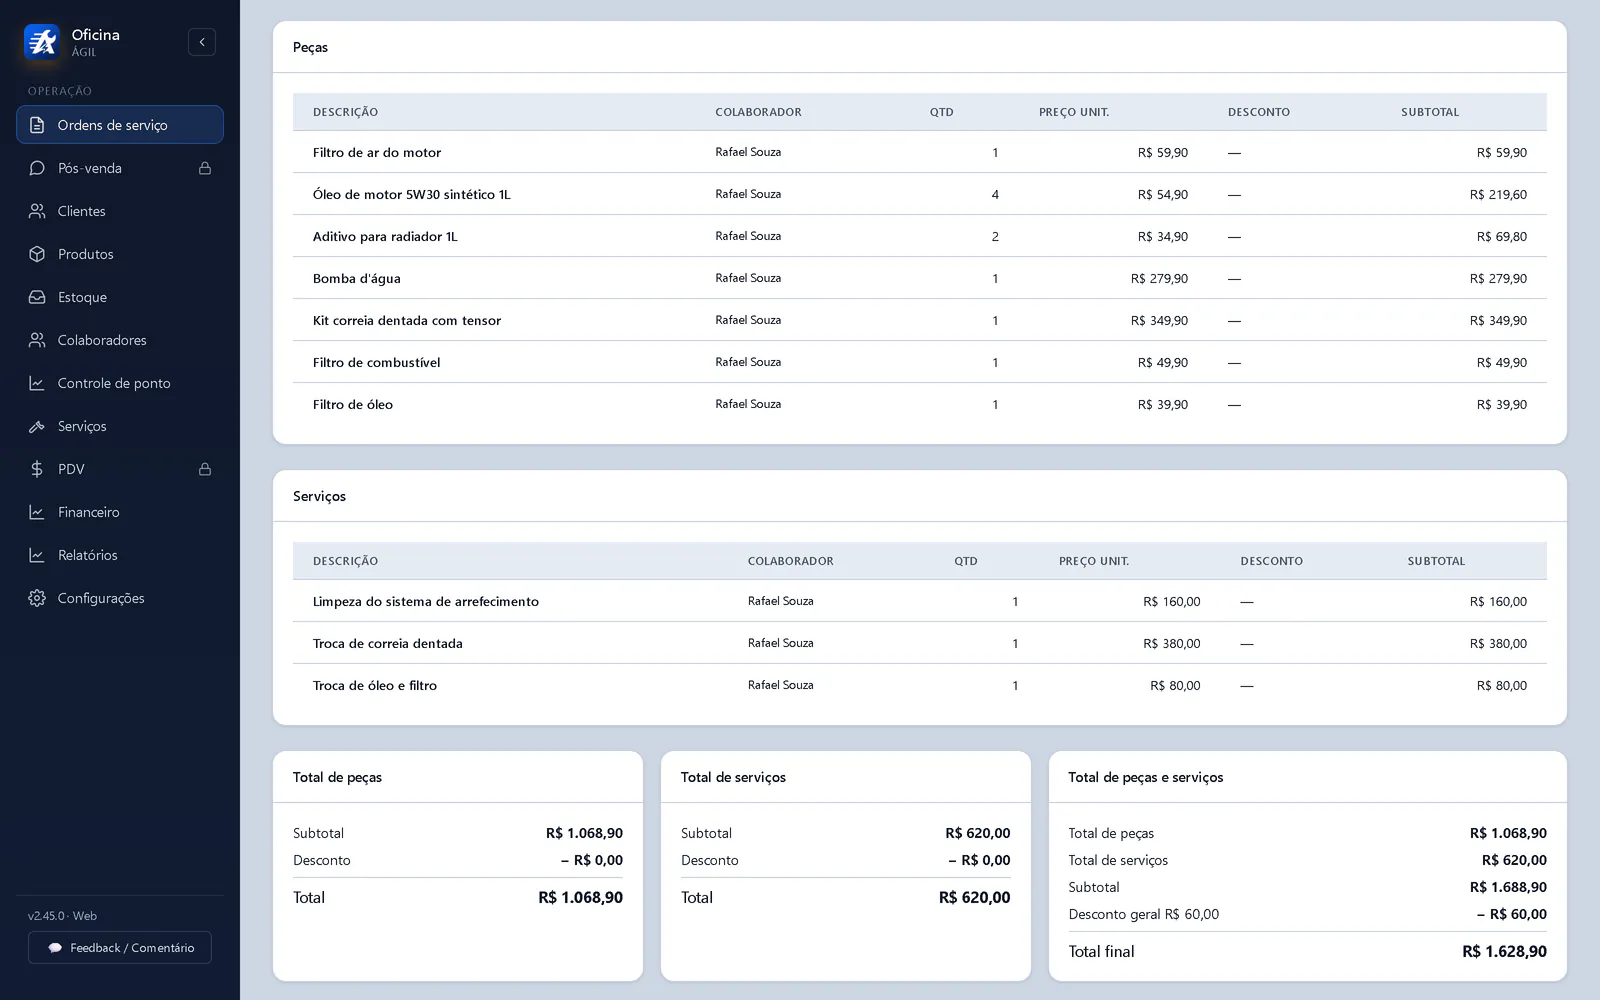This screenshot has width=1600, height=1000.
Task: Click the lock icon next to Pós-venda
Action: point(205,168)
